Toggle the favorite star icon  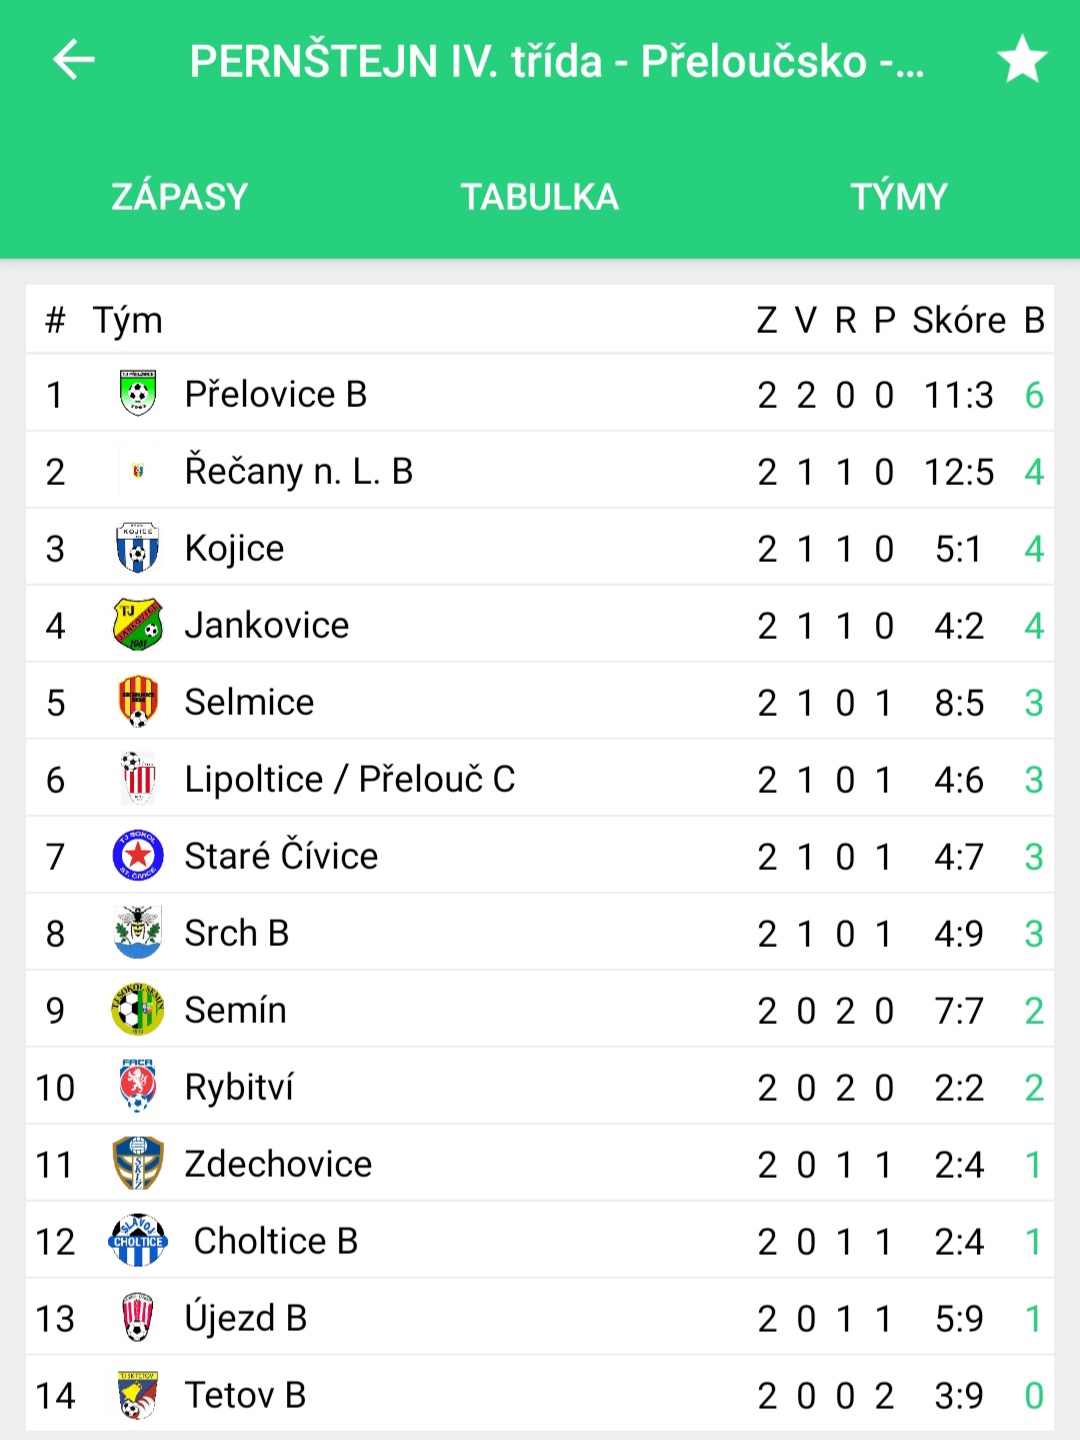[x=1022, y=59]
